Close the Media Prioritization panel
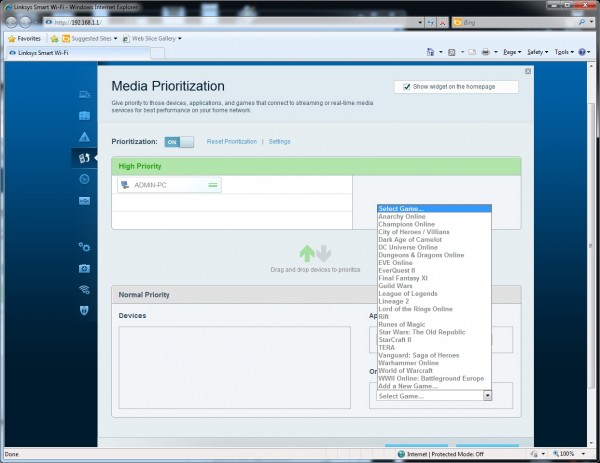This screenshot has height=463, width=600. pos(528,71)
